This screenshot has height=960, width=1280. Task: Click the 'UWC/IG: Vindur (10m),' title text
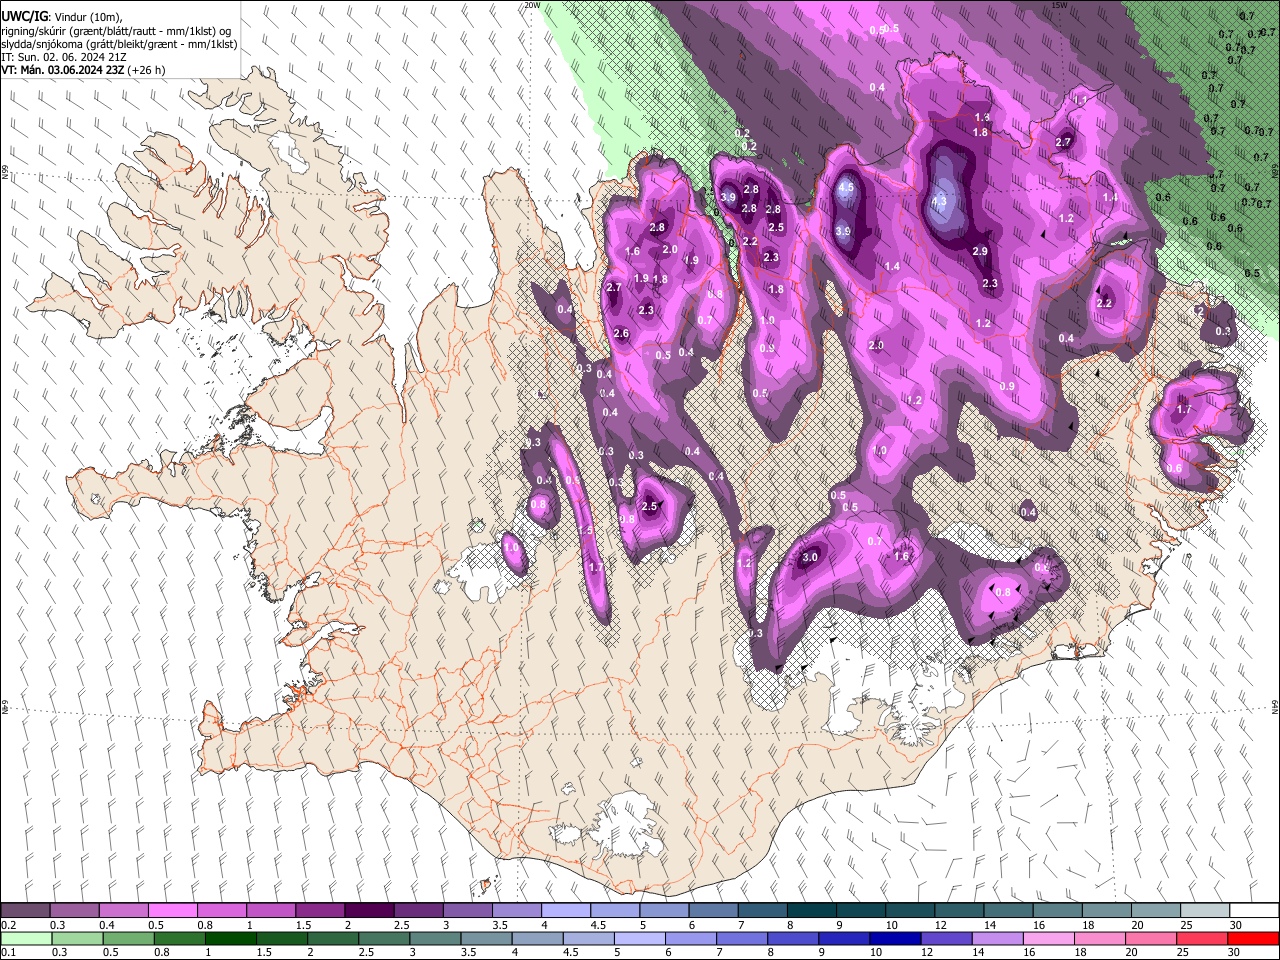[62, 17]
